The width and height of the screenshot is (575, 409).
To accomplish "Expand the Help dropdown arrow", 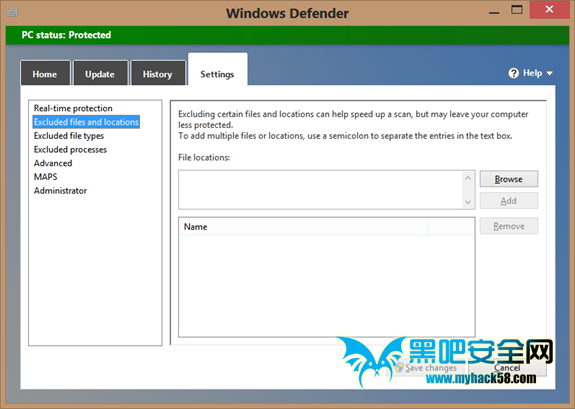I will click(x=549, y=73).
